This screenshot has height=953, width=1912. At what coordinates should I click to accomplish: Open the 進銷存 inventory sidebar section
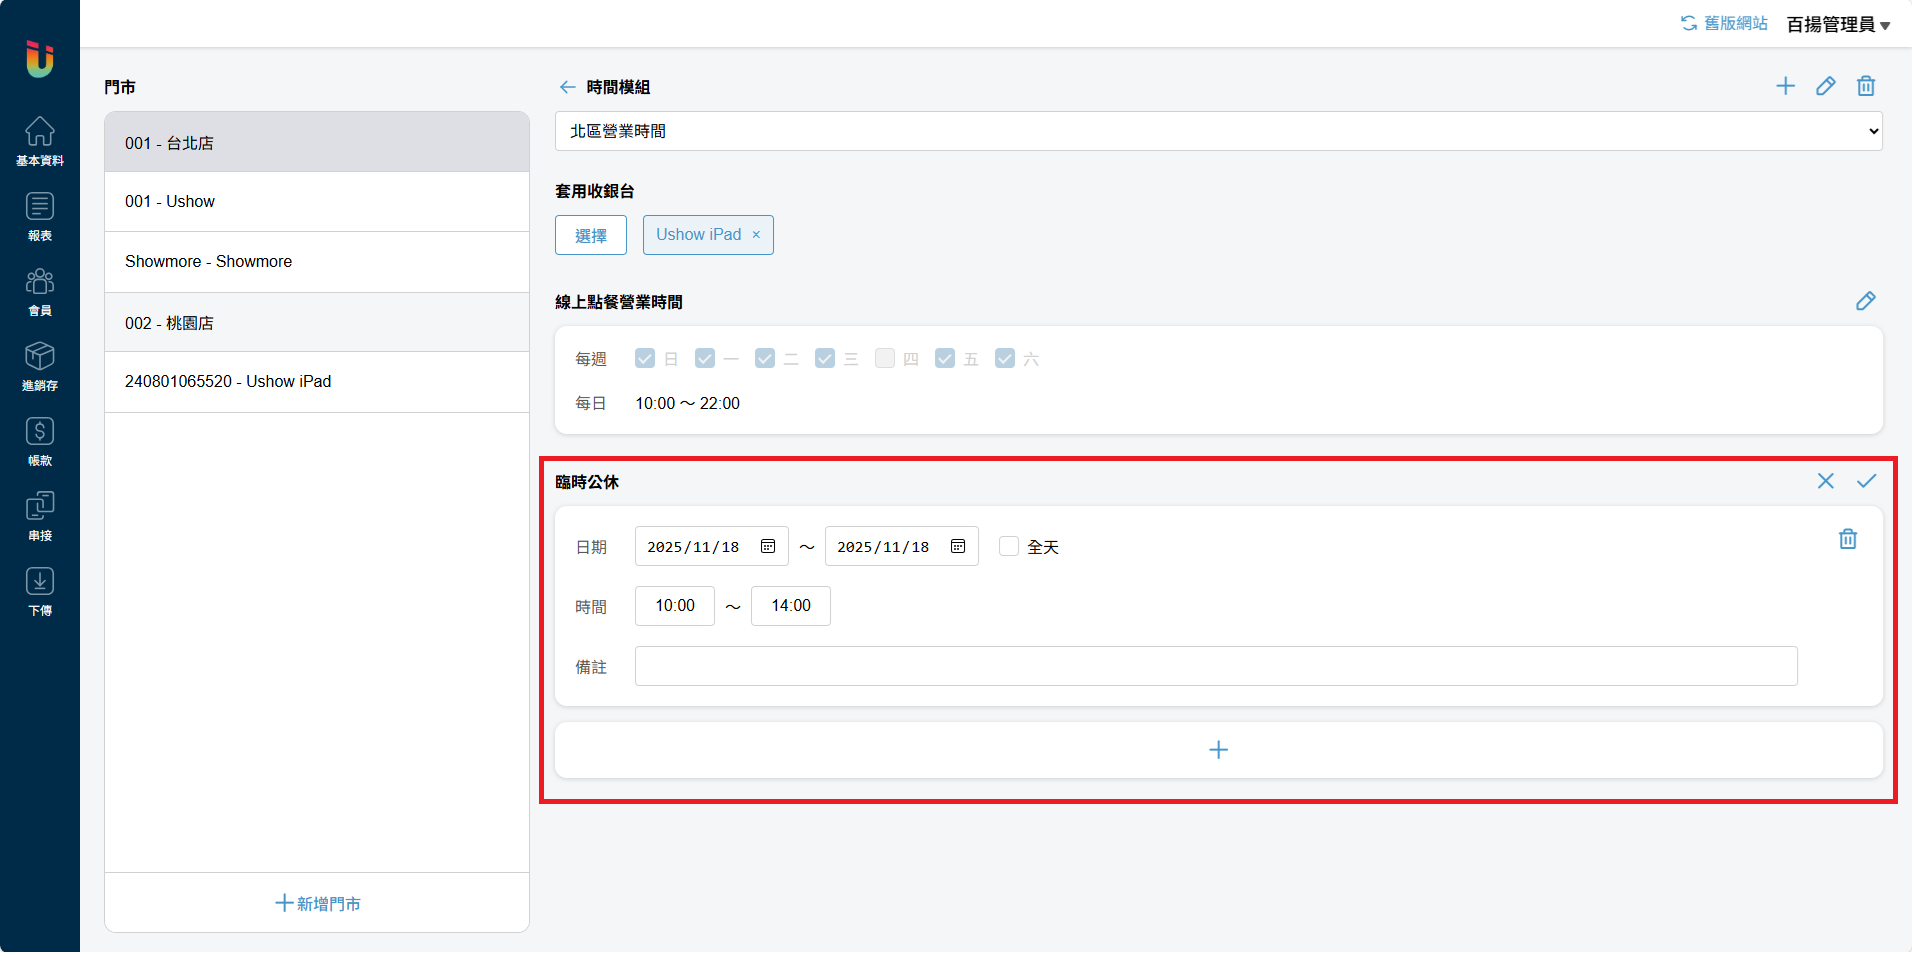[40, 366]
